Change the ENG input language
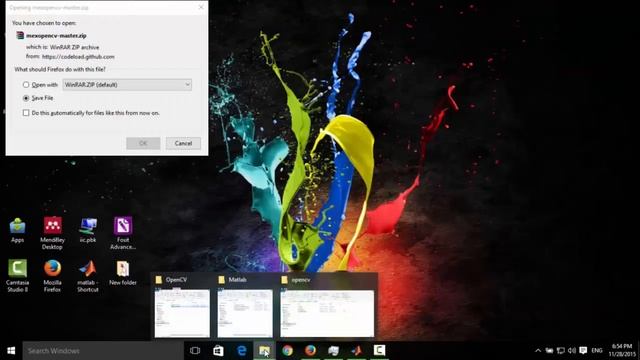640x360 pixels. point(597,351)
